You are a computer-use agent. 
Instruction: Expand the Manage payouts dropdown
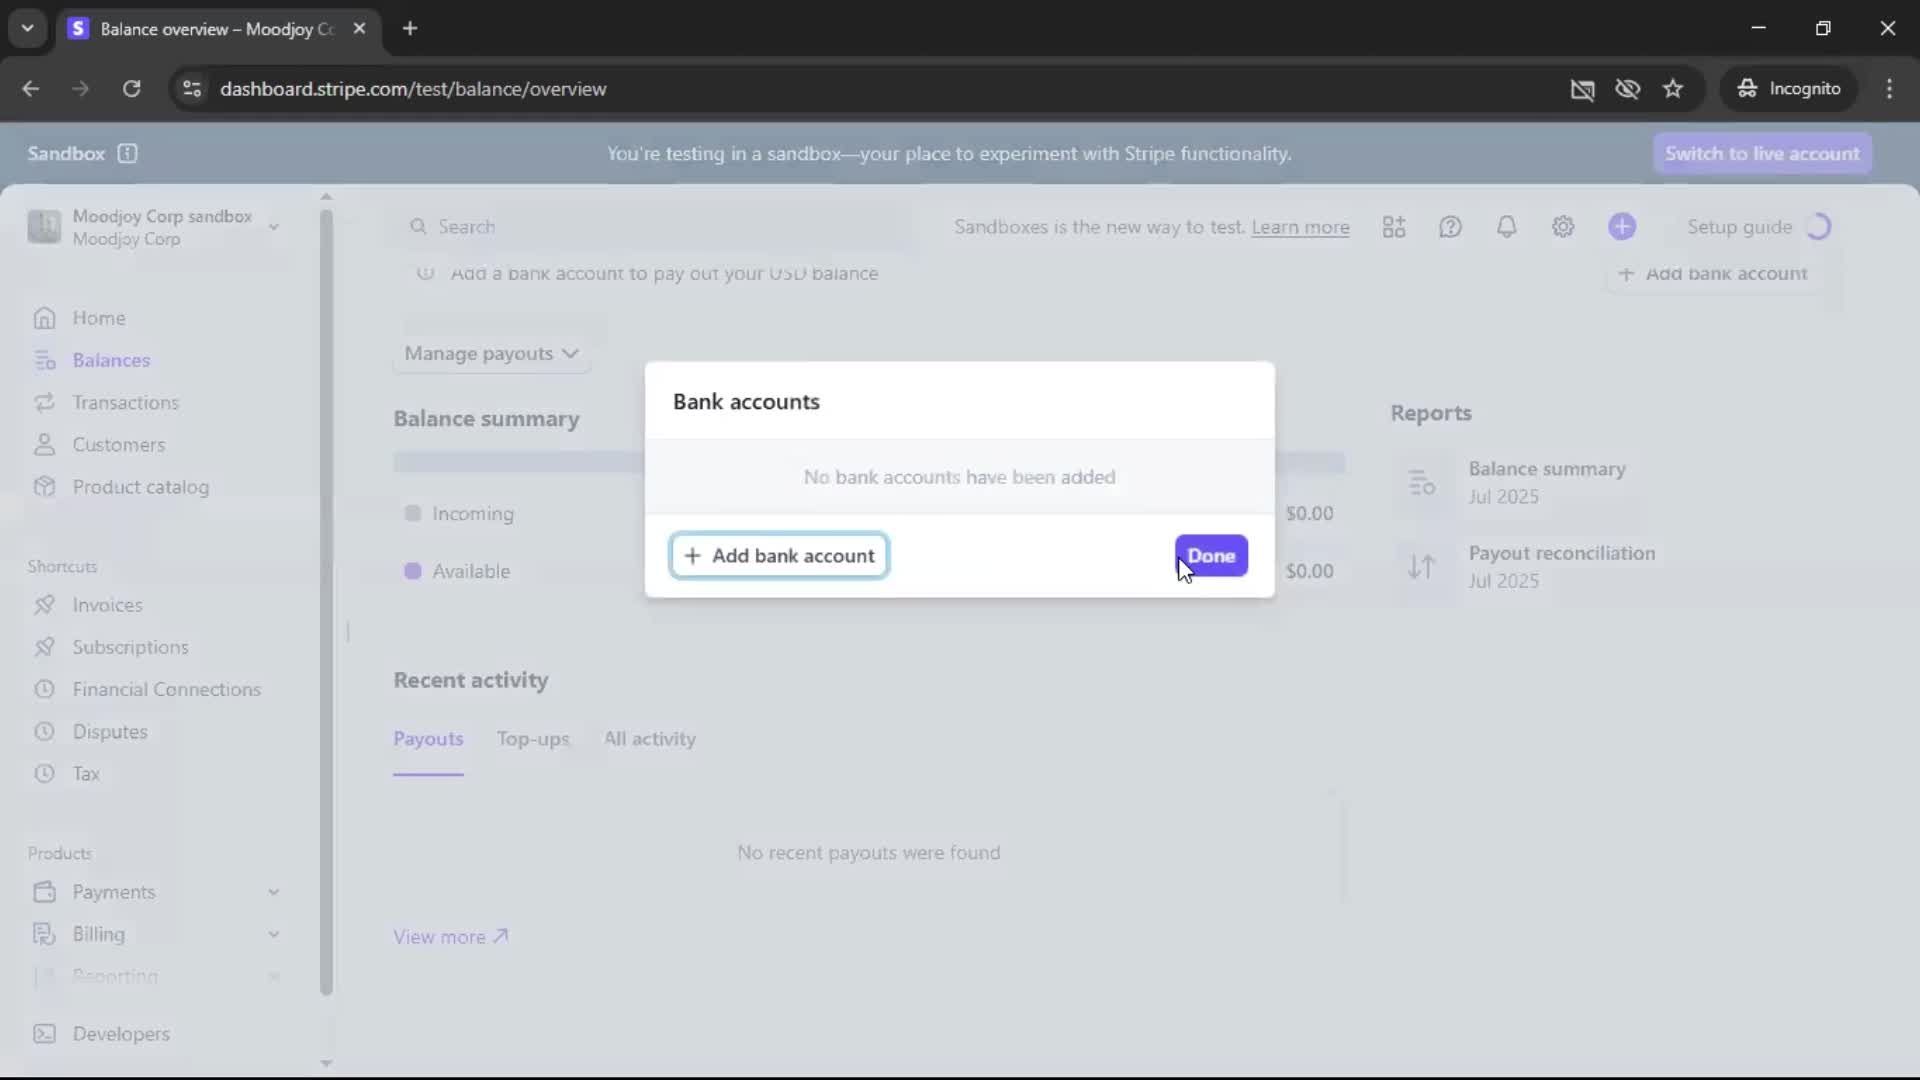pos(491,354)
